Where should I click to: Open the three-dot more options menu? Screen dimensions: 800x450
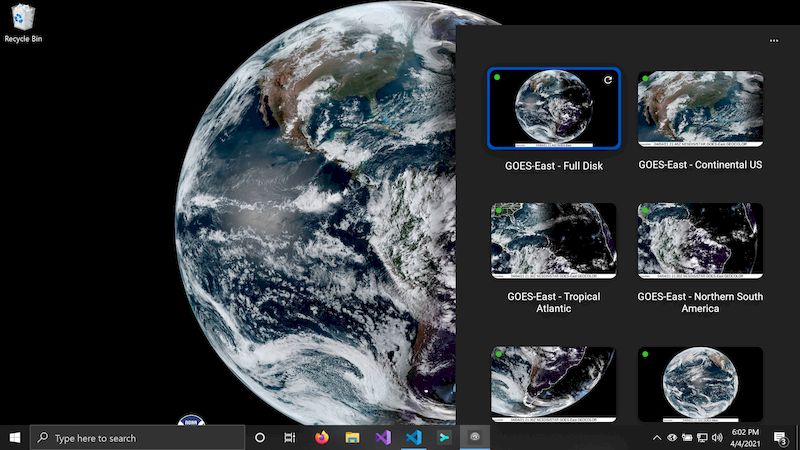(x=773, y=41)
